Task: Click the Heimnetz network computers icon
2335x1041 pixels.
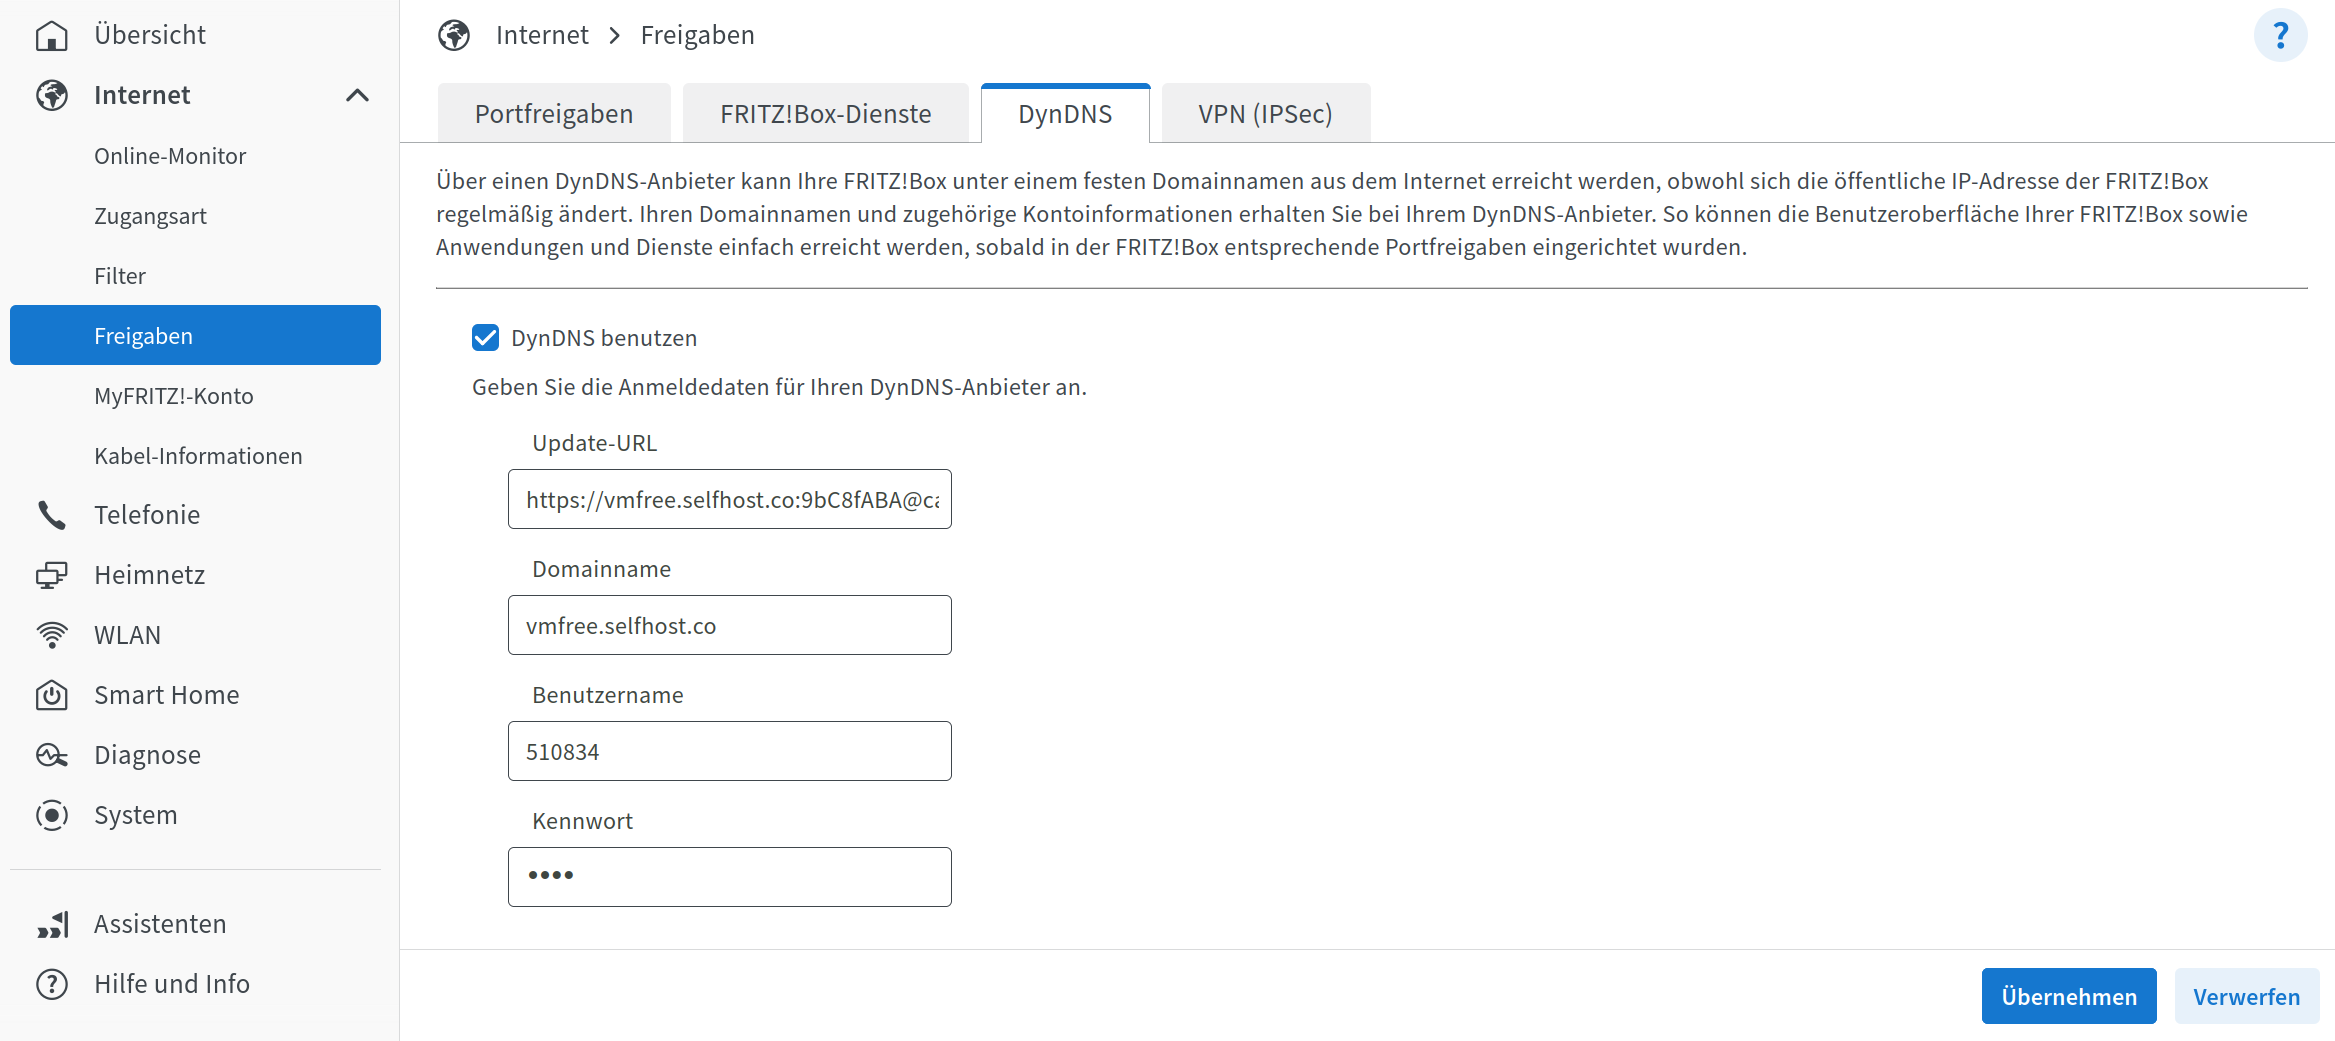Action: pos(52,575)
